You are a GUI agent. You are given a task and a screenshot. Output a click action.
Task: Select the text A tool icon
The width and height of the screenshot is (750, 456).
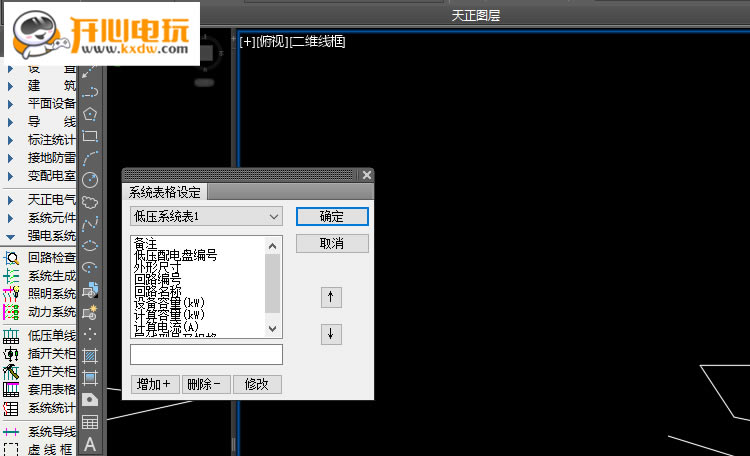tap(90, 445)
